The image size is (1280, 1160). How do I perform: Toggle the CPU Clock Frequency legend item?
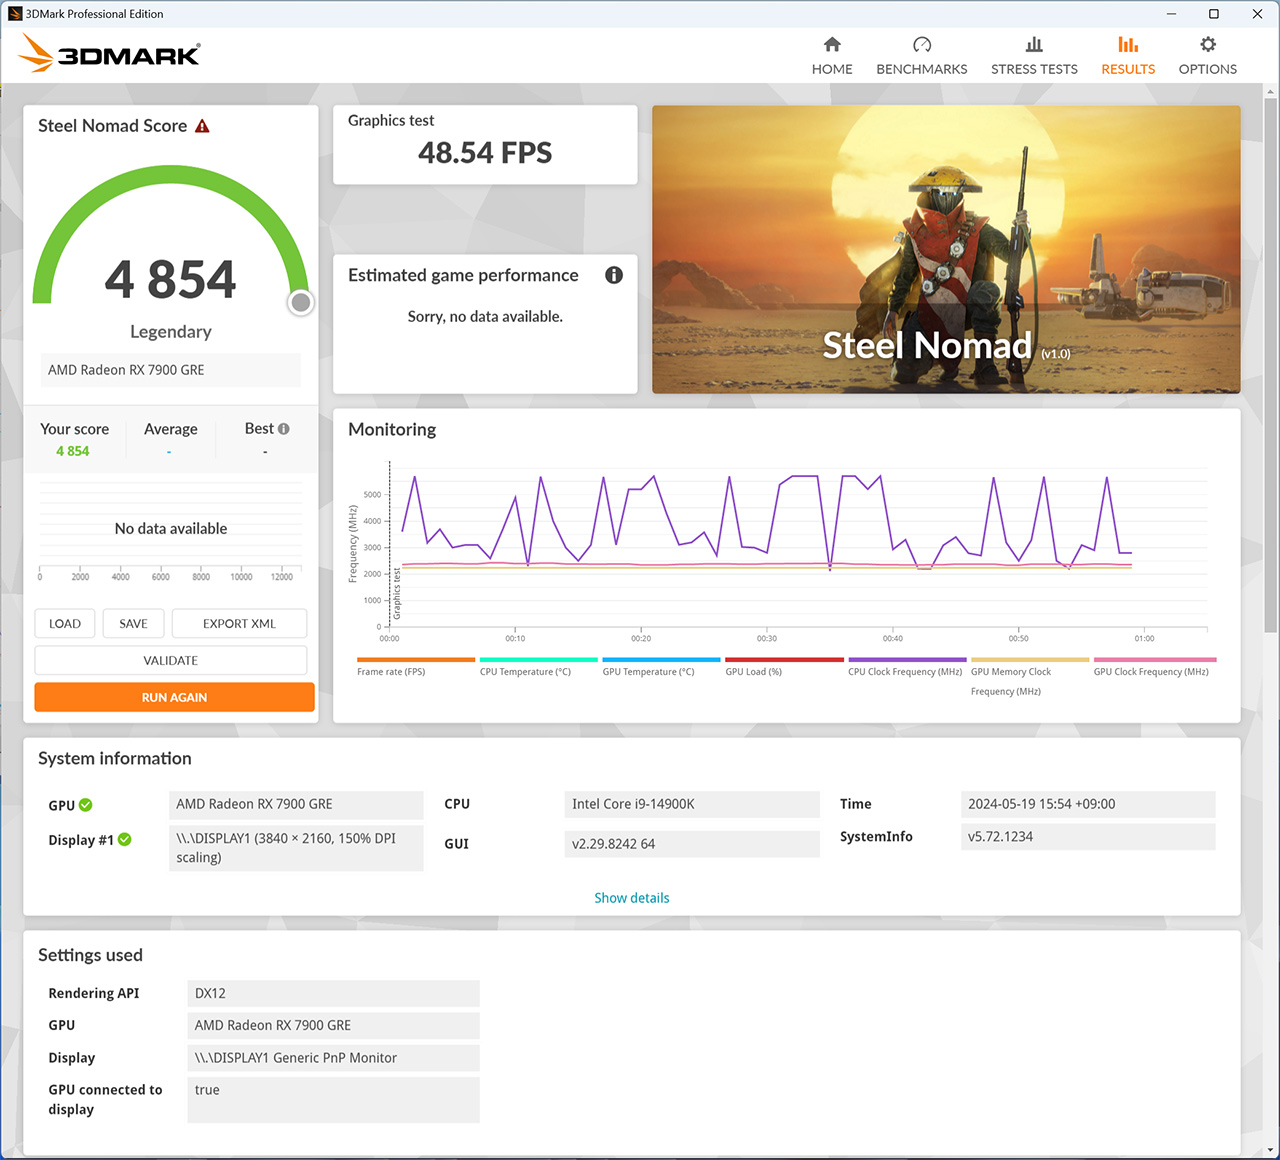907,665
